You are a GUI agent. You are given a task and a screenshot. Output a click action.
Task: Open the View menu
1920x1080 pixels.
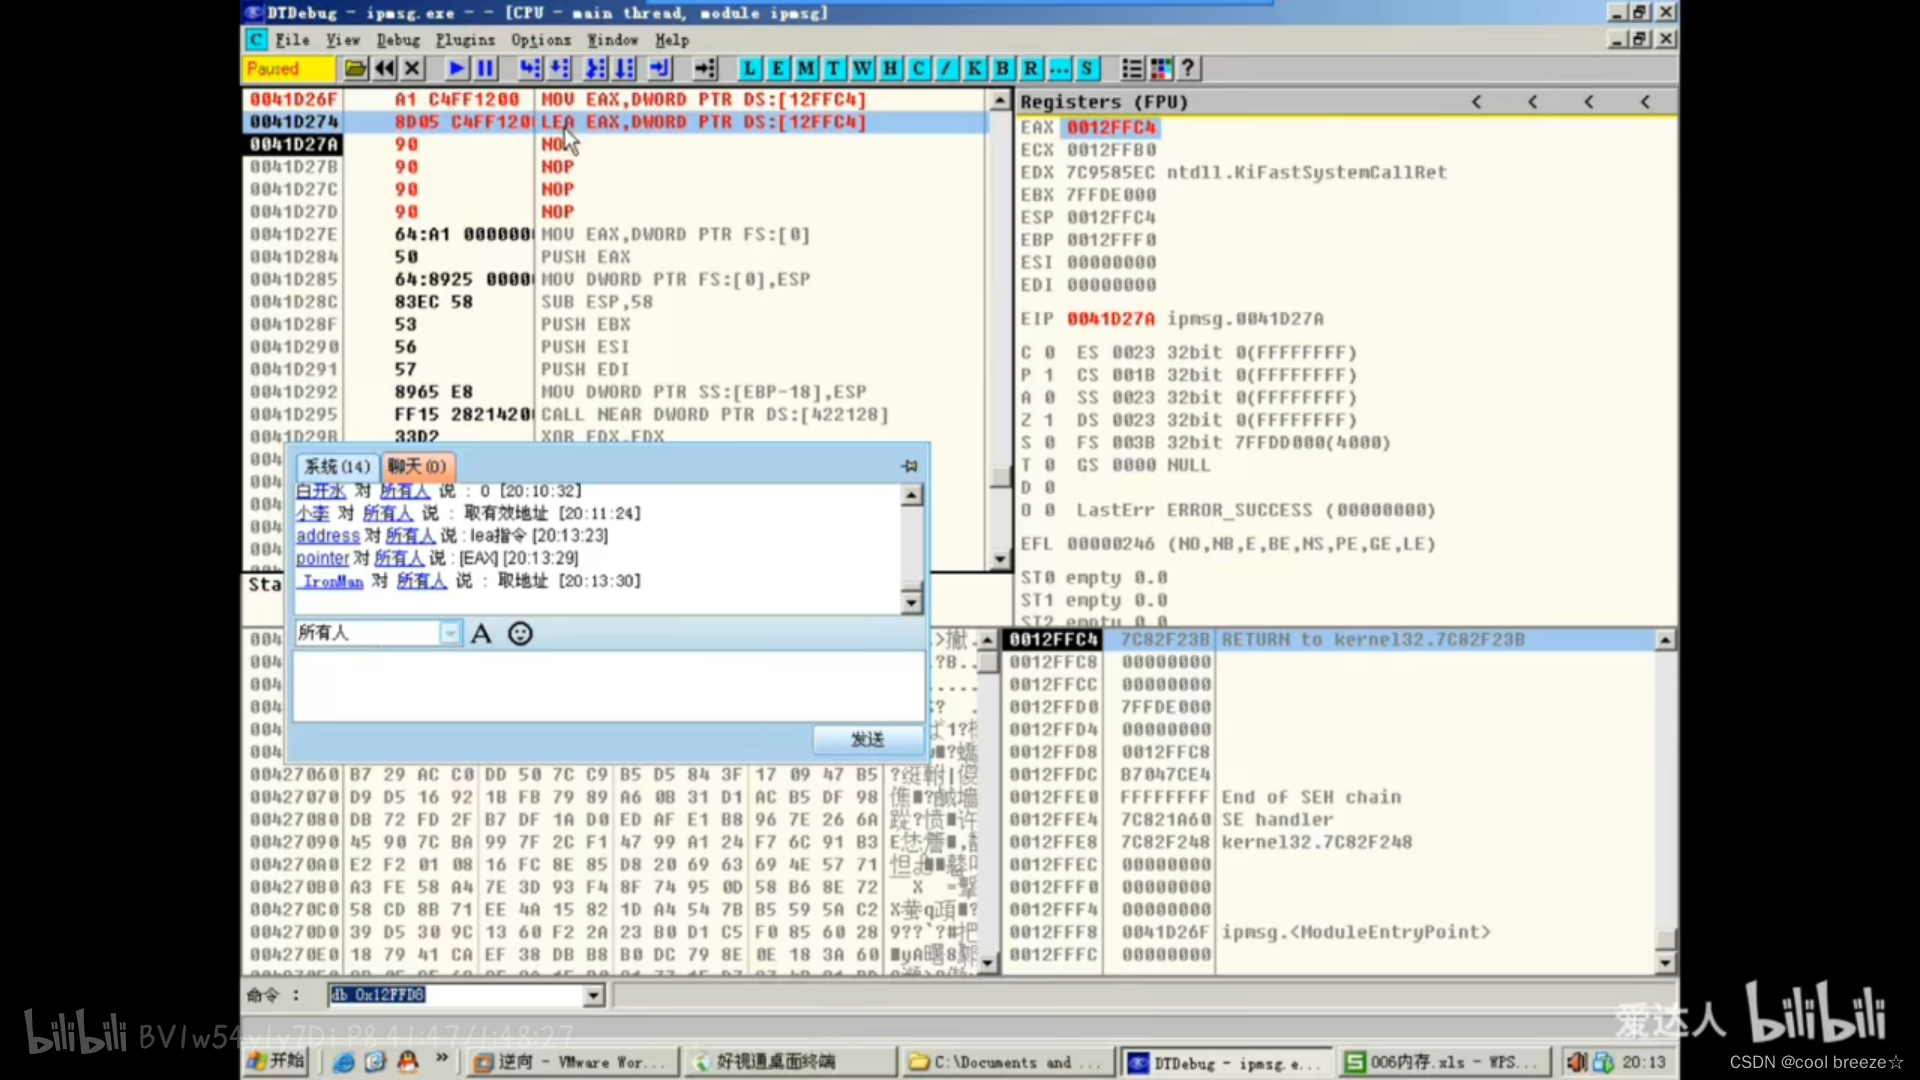(342, 40)
